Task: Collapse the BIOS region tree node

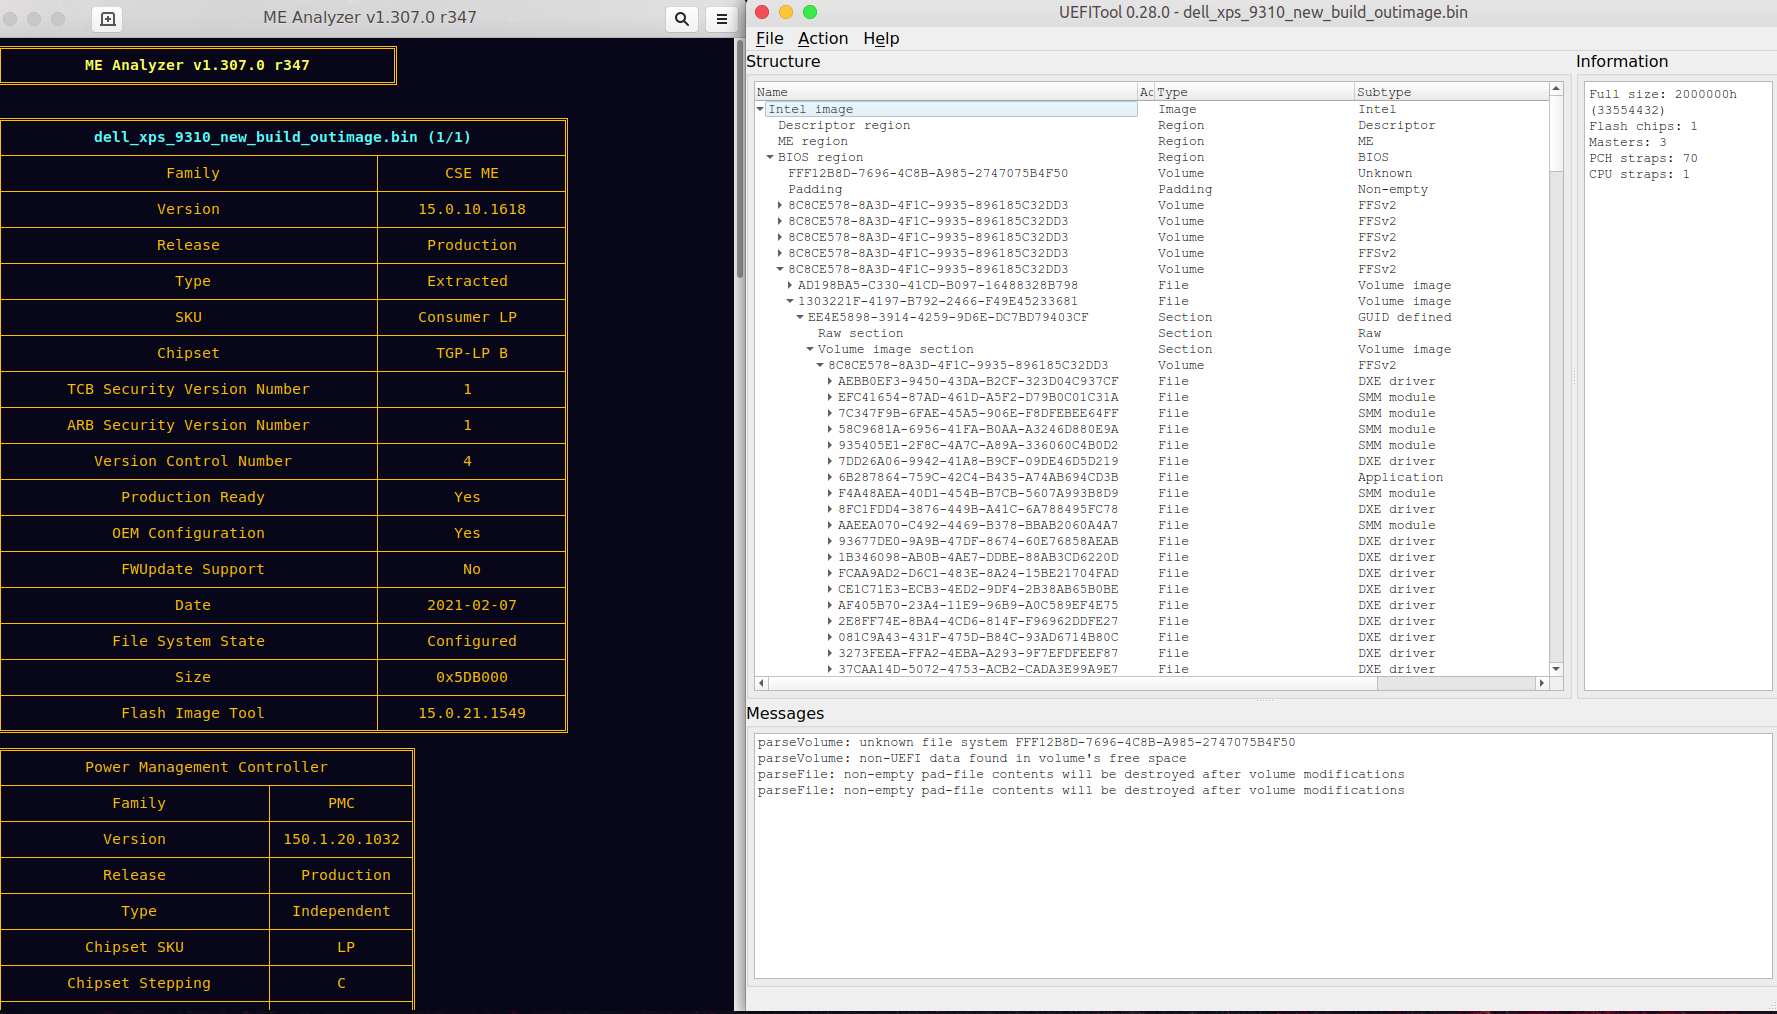Action: (770, 157)
